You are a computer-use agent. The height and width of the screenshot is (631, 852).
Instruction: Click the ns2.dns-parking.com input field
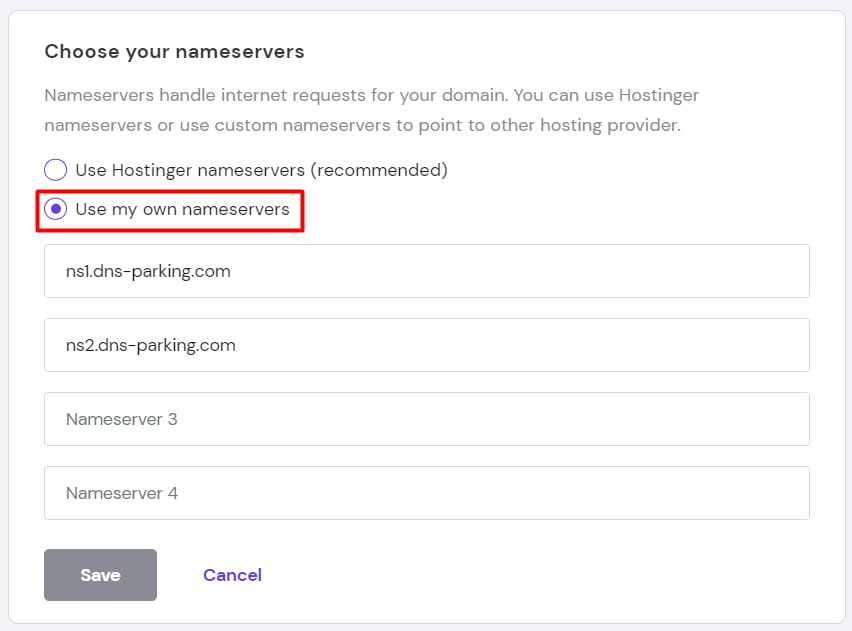426,345
